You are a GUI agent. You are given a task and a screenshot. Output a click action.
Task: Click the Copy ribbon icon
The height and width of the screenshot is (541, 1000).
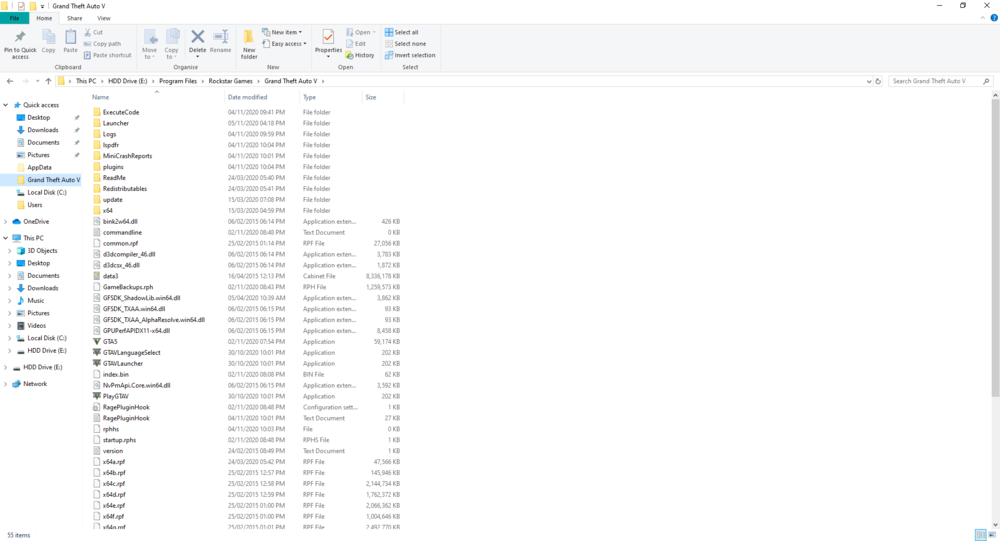[x=48, y=37]
